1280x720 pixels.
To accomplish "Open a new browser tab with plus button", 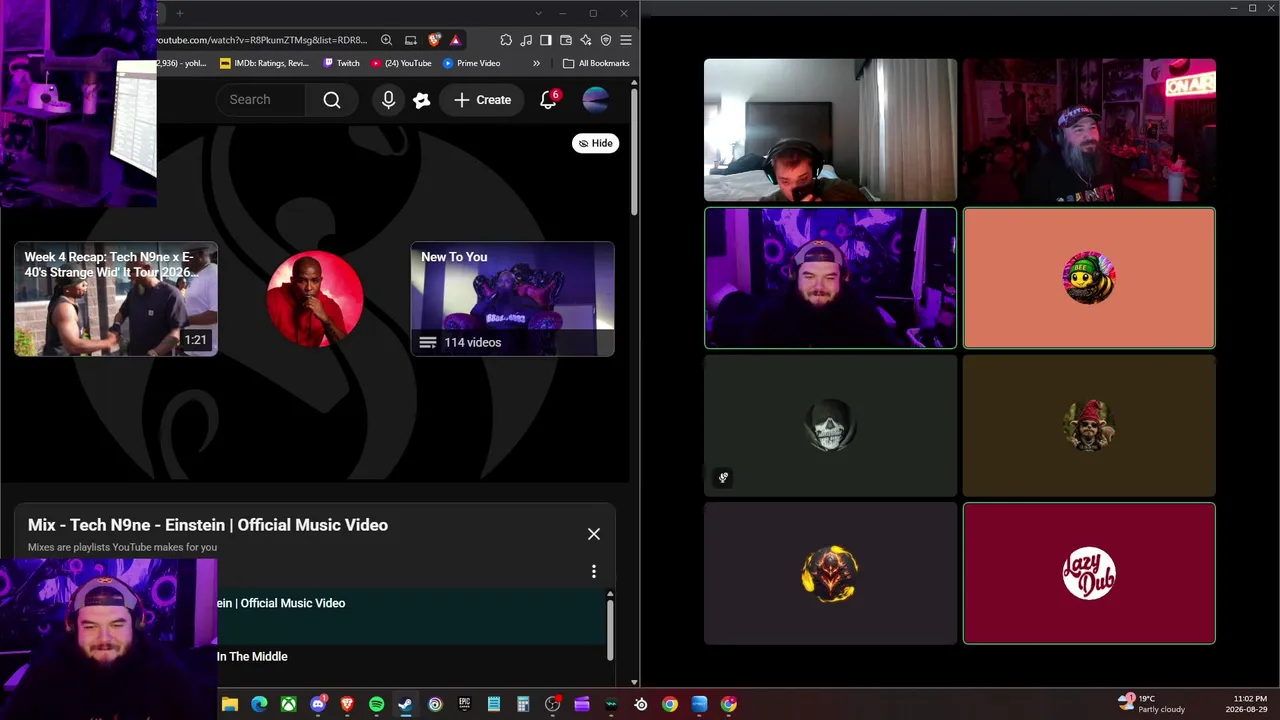I will click(180, 13).
